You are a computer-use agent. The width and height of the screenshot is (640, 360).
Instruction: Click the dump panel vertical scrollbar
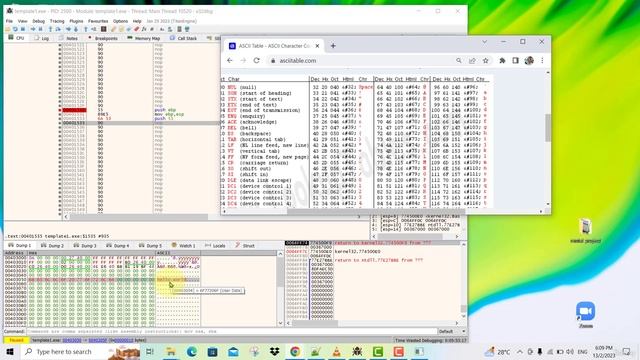(280, 288)
